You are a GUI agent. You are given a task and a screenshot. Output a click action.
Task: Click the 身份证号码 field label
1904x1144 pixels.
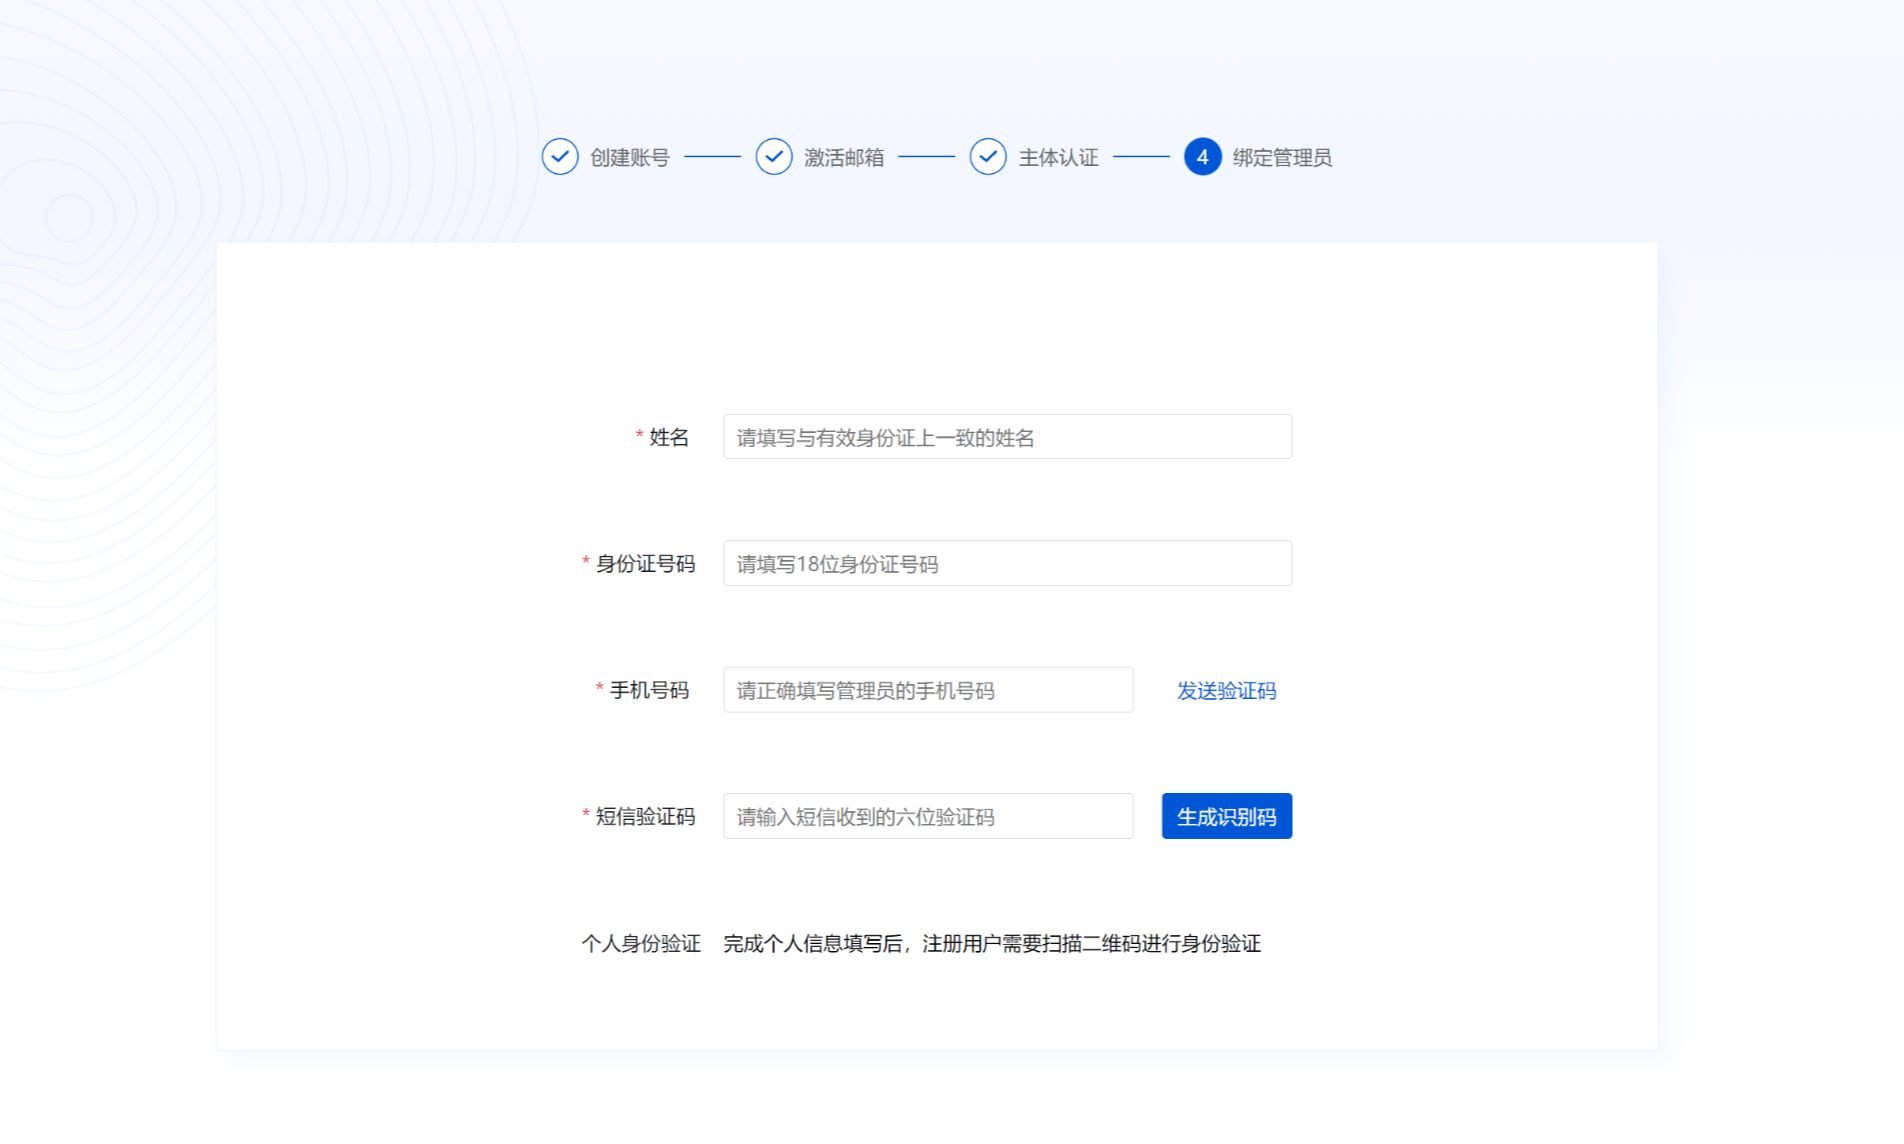tap(645, 564)
